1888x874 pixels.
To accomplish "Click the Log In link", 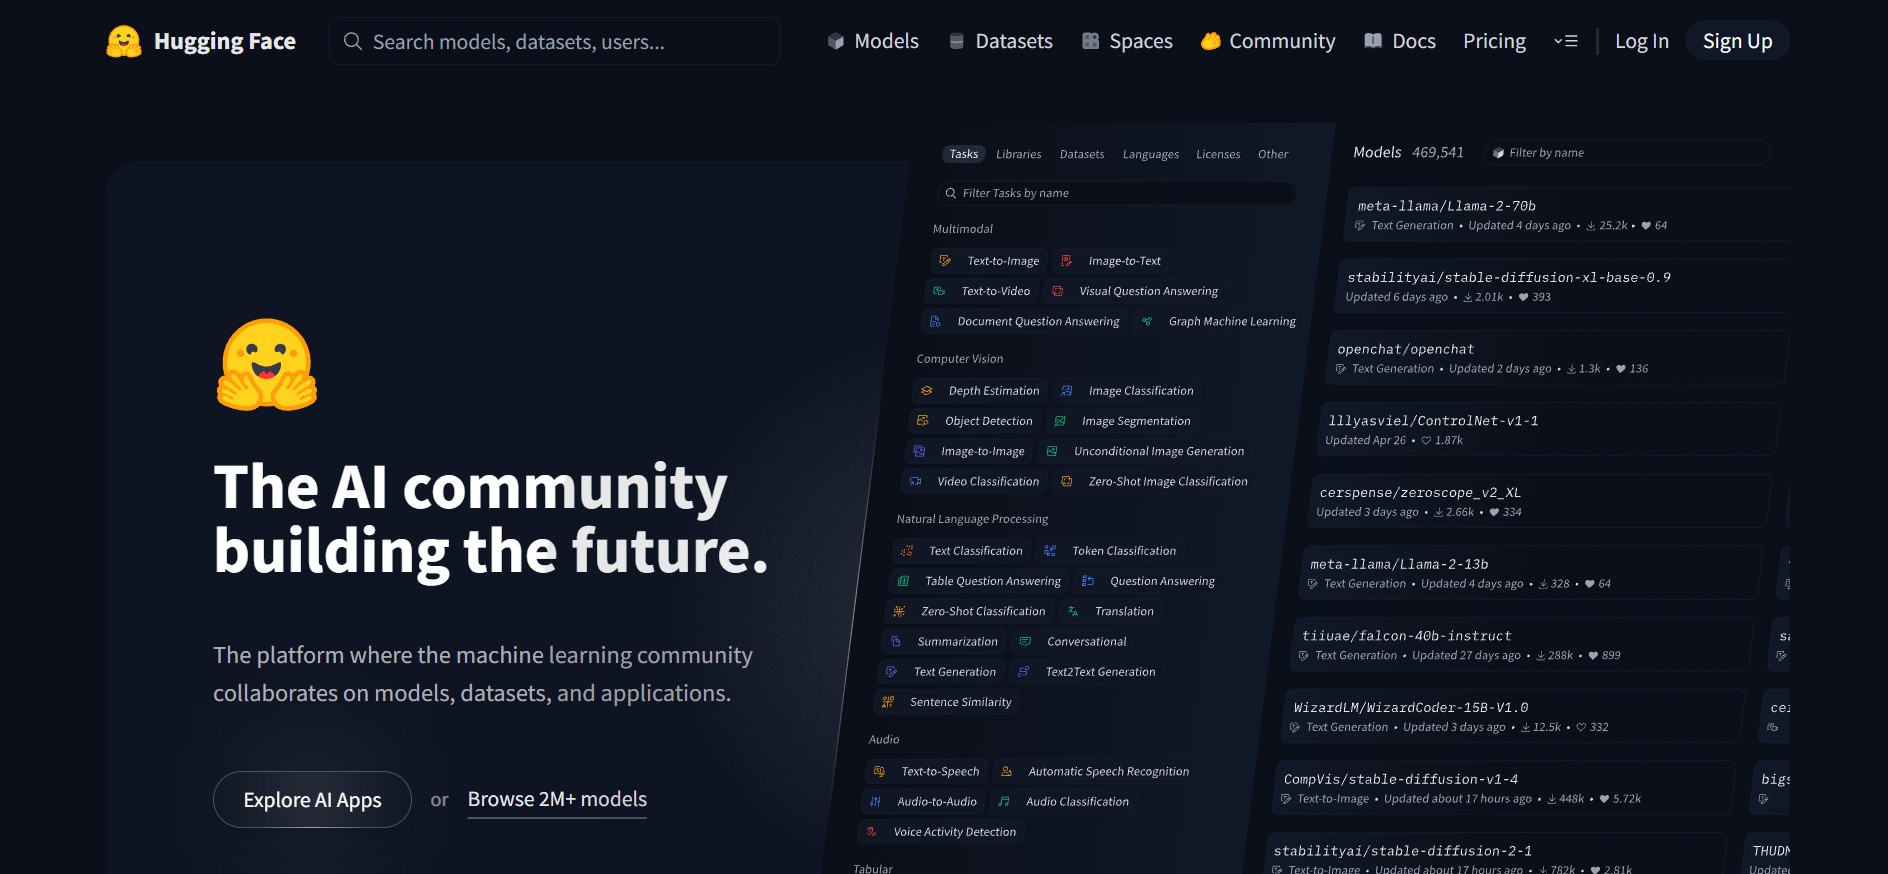I will pos(1642,41).
